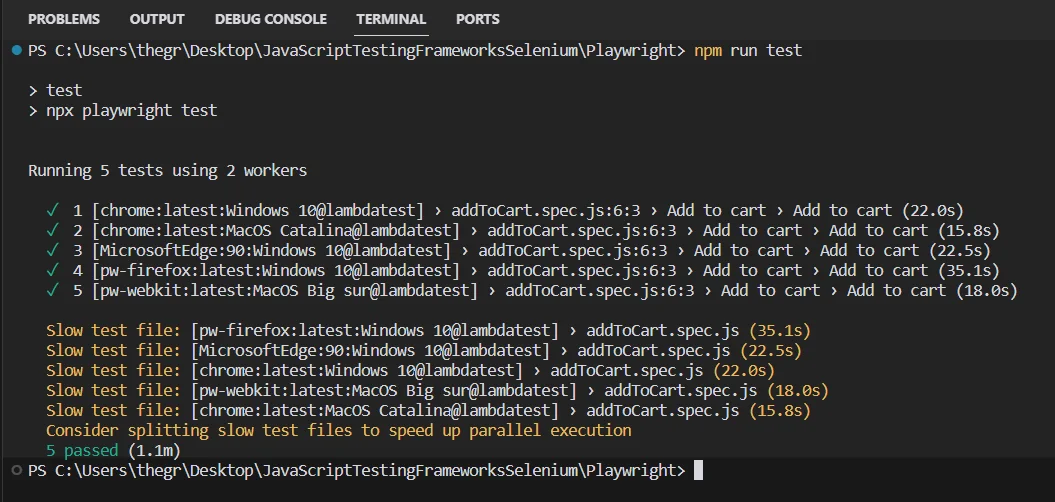
Task: Click the addToCart.spec.js:6:3 link in test 1 row
Action: 545,211
